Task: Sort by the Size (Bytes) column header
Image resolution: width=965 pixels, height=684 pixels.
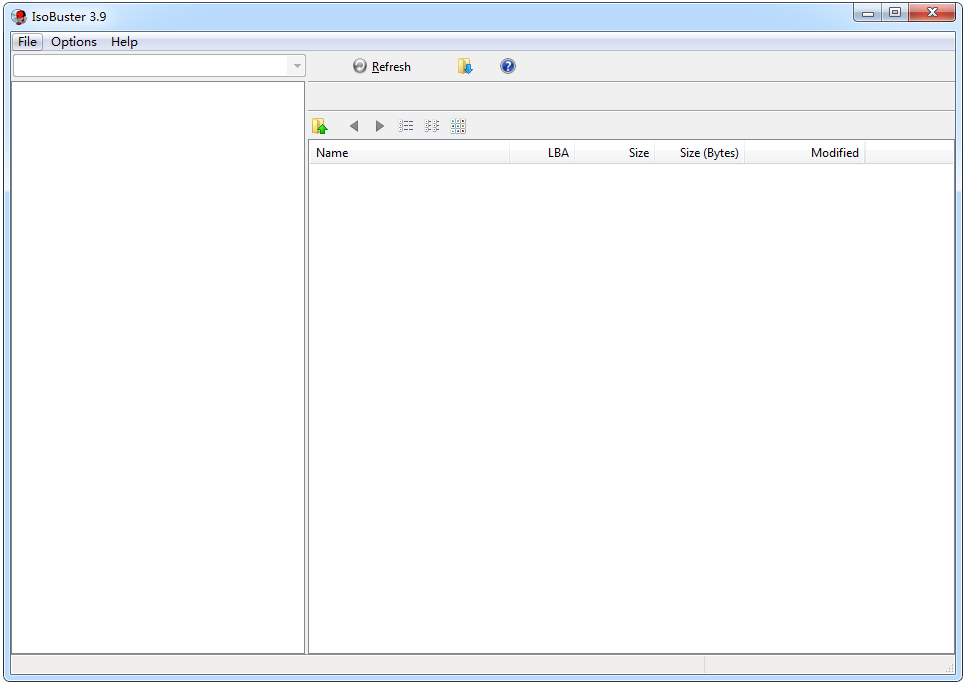Action: coord(700,153)
